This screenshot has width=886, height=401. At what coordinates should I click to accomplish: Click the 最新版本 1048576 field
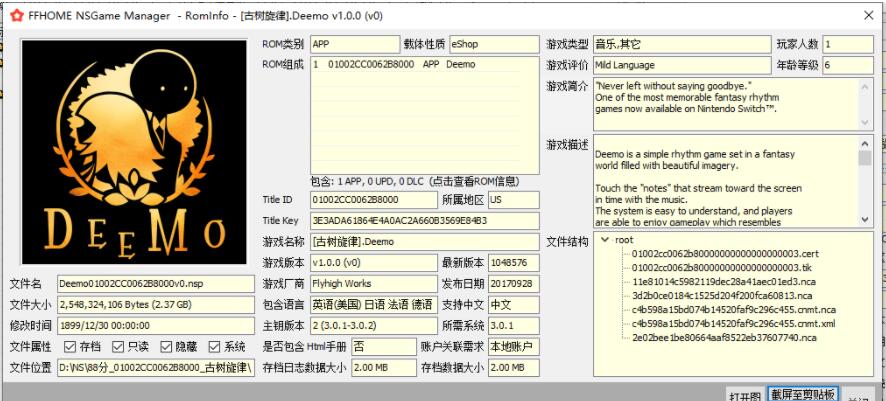514,263
